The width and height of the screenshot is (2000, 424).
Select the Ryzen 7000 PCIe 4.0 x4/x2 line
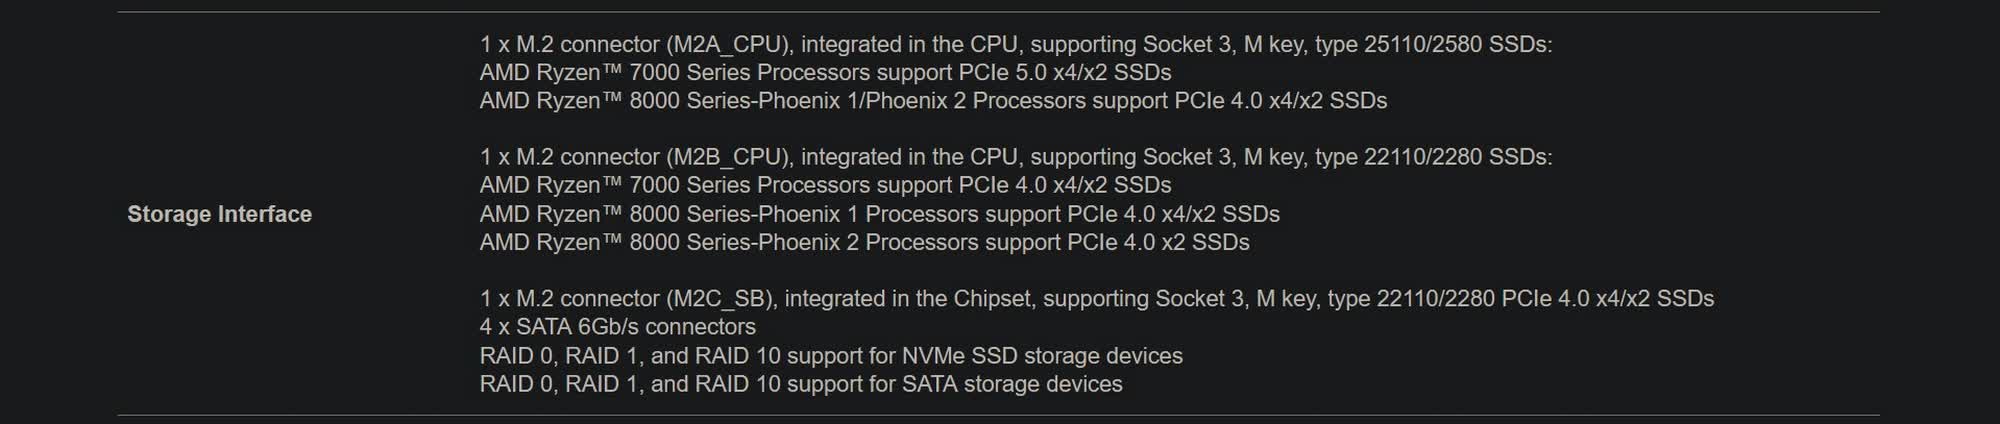825,185
